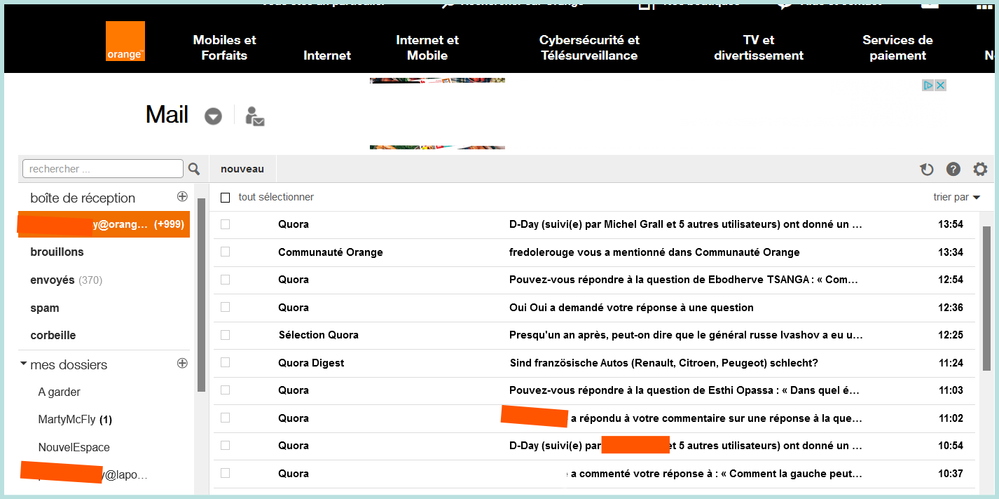
Task: Open the 'brouillons' folder
Action: point(57,252)
